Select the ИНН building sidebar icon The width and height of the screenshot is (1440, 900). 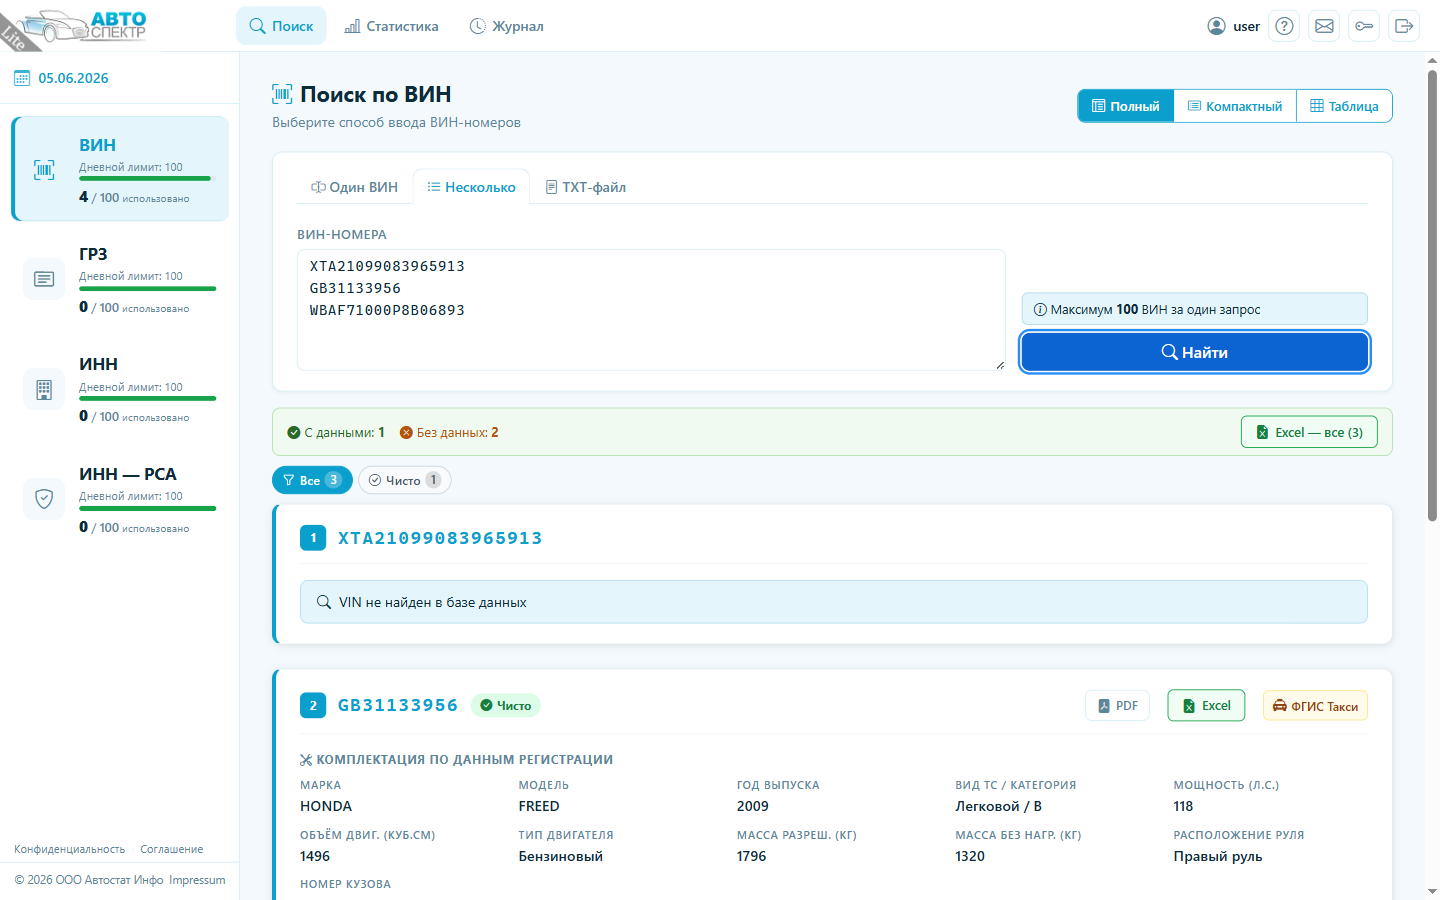44,389
